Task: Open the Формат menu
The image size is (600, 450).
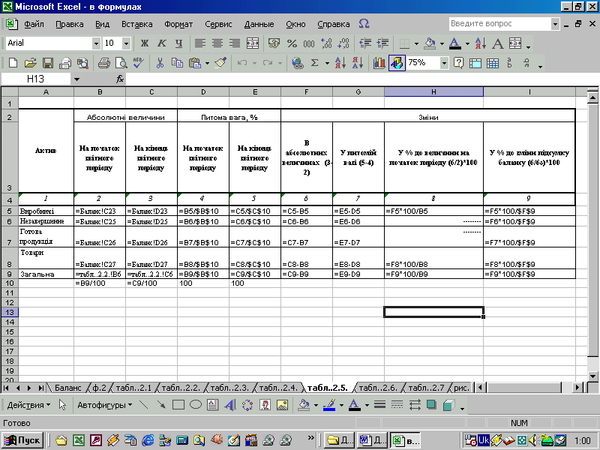Action: 178,24
